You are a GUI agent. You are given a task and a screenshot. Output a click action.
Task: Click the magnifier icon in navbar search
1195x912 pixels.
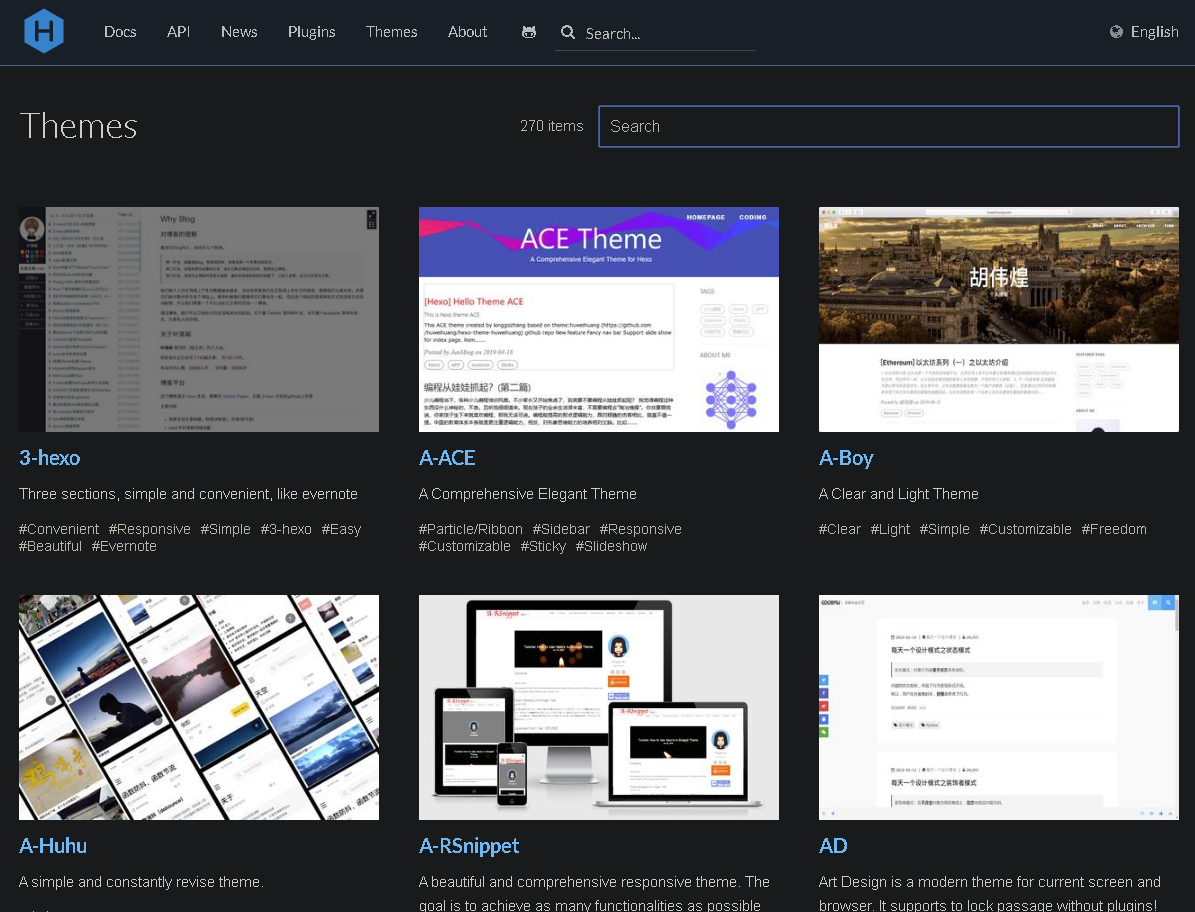(568, 33)
